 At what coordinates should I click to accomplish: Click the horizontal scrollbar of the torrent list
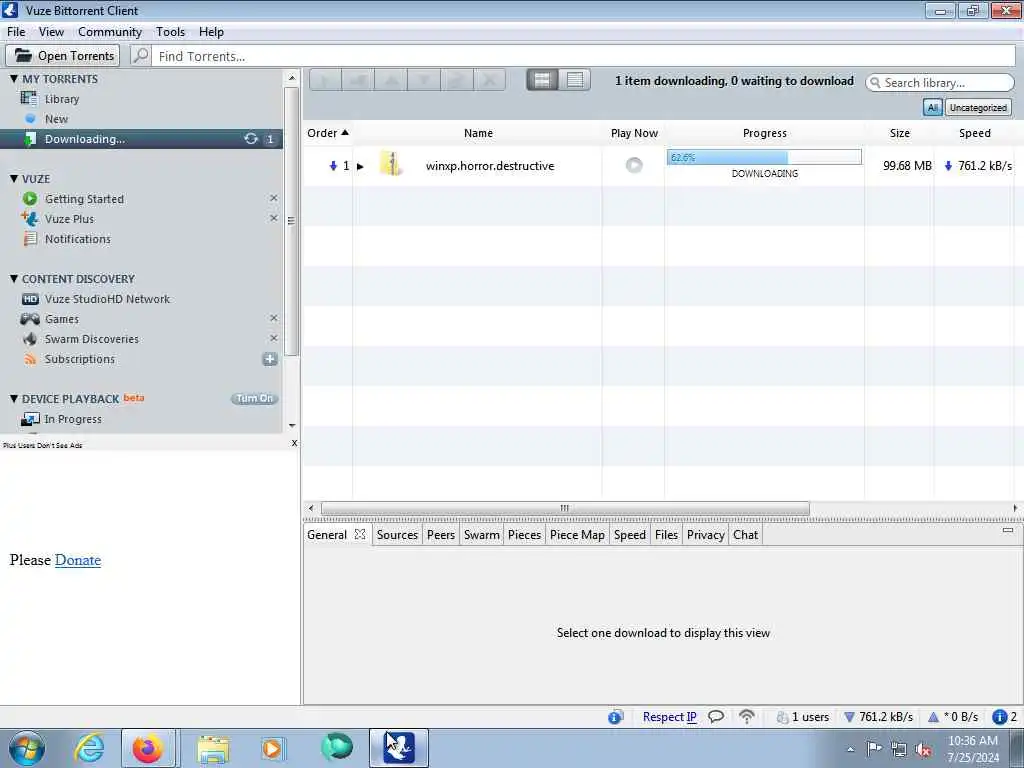(565, 508)
